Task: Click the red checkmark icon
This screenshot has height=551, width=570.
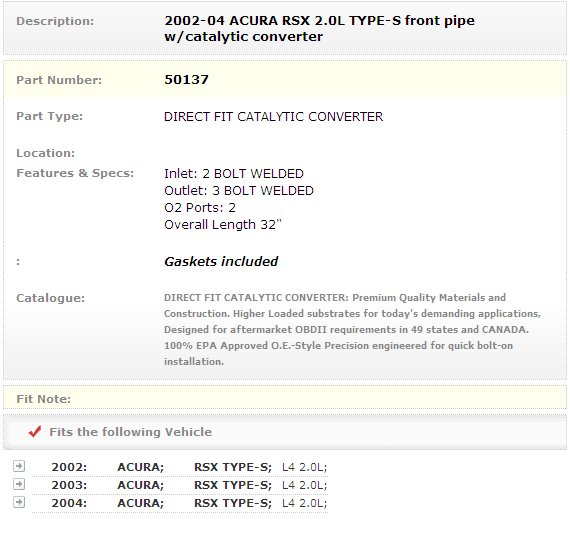Action: coord(35,431)
